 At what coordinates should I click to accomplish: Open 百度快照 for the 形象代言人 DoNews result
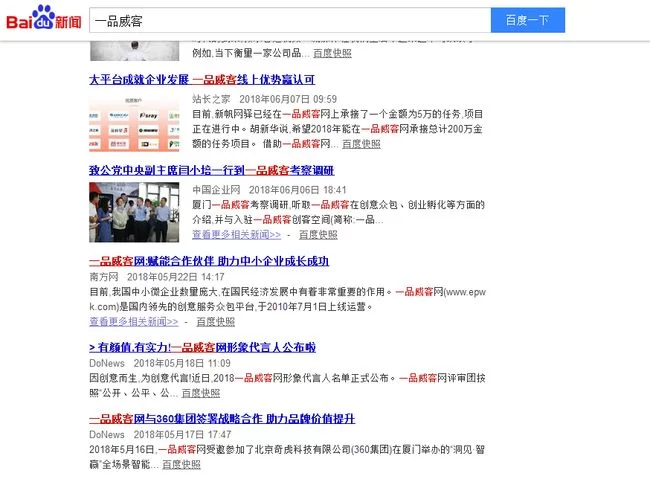coord(201,393)
